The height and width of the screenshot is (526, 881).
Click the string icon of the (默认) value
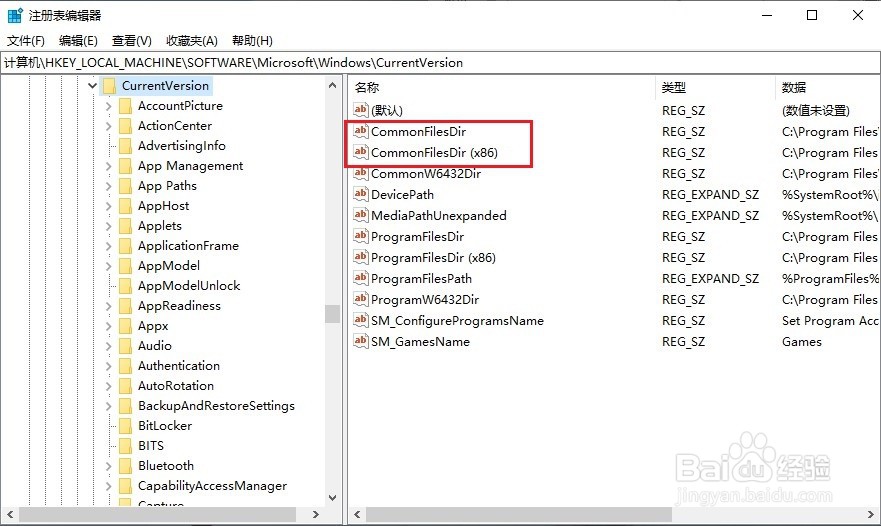[x=360, y=110]
